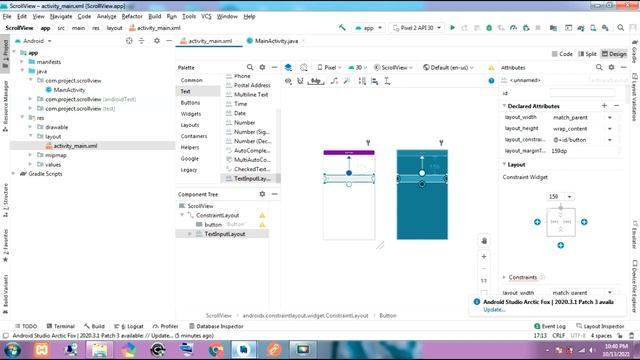Screen dimensions: 640x360
Task: Click the Make Project hammer icon
Action: 342,28
